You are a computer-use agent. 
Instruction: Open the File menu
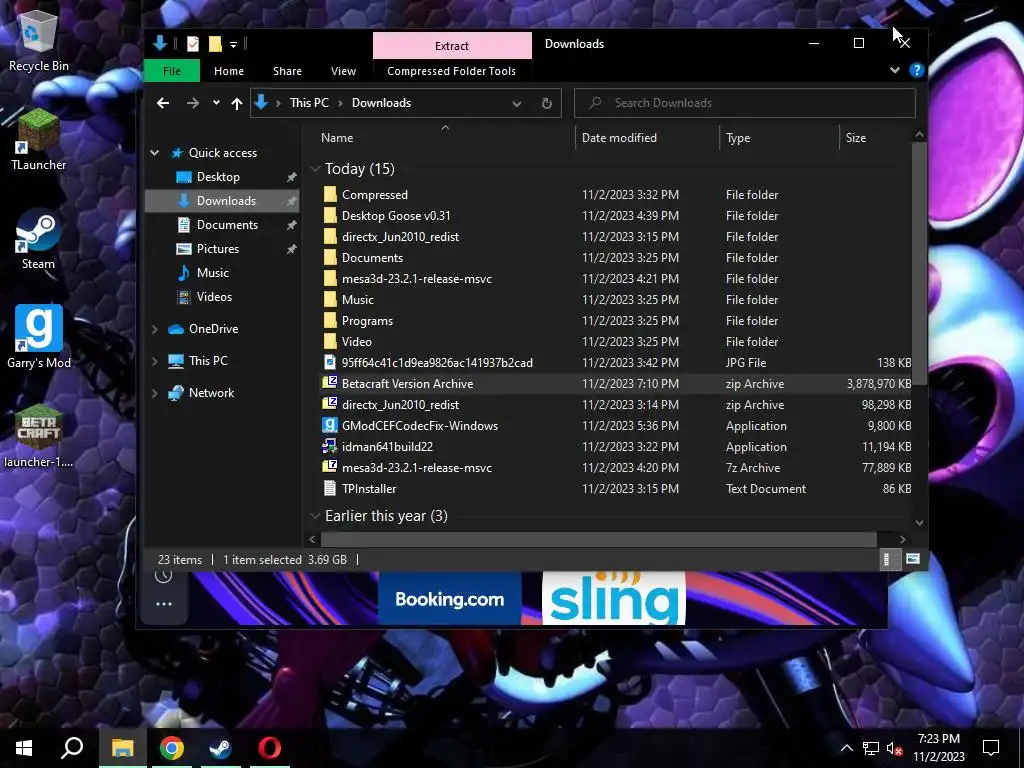[x=172, y=71]
